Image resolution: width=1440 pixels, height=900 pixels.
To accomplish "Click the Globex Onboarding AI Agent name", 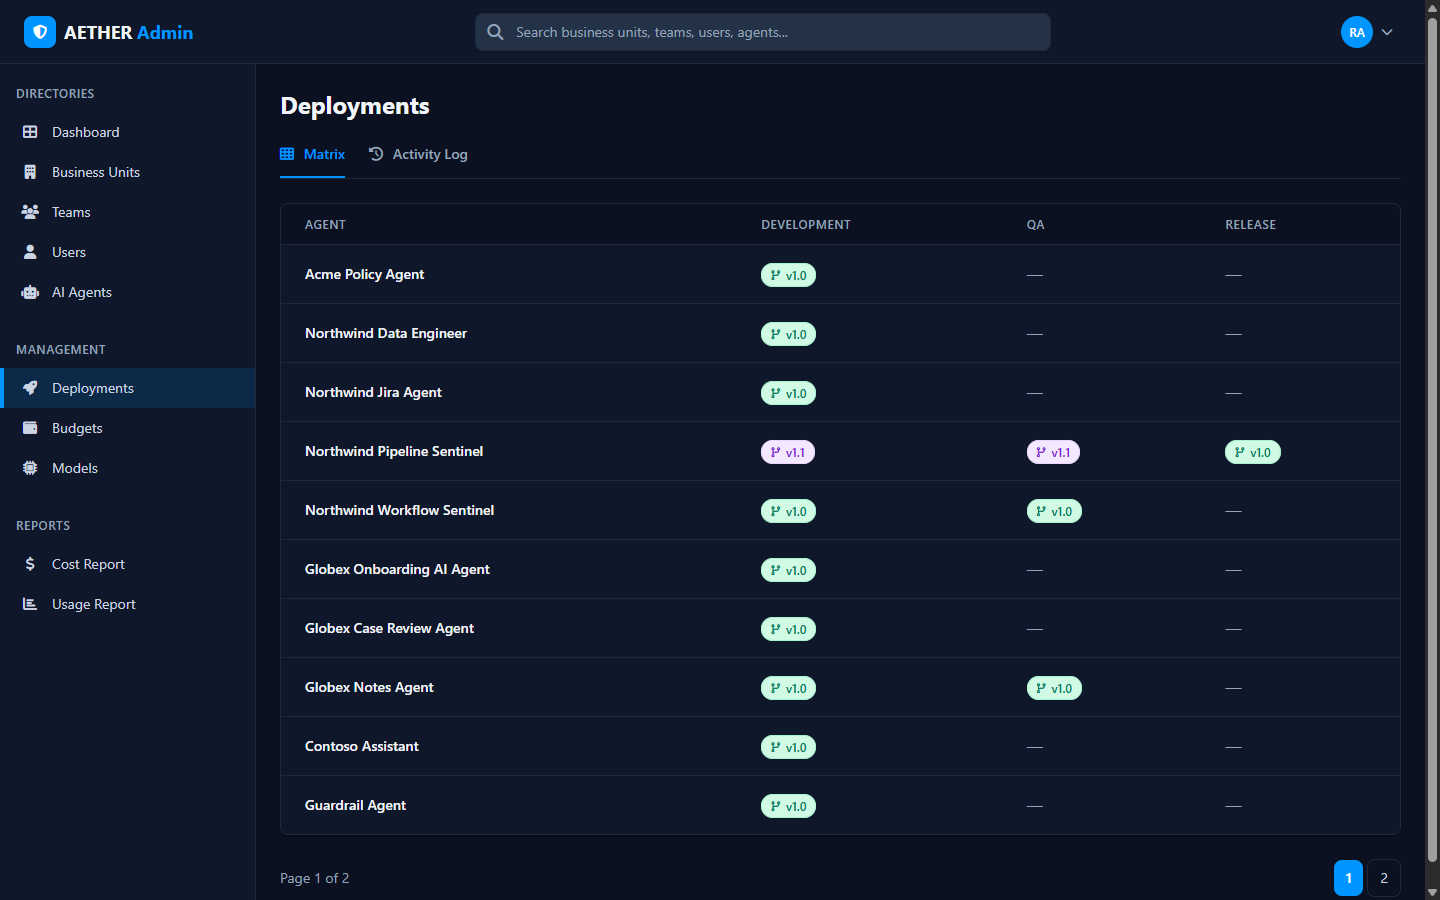I will [x=397, y=569].
